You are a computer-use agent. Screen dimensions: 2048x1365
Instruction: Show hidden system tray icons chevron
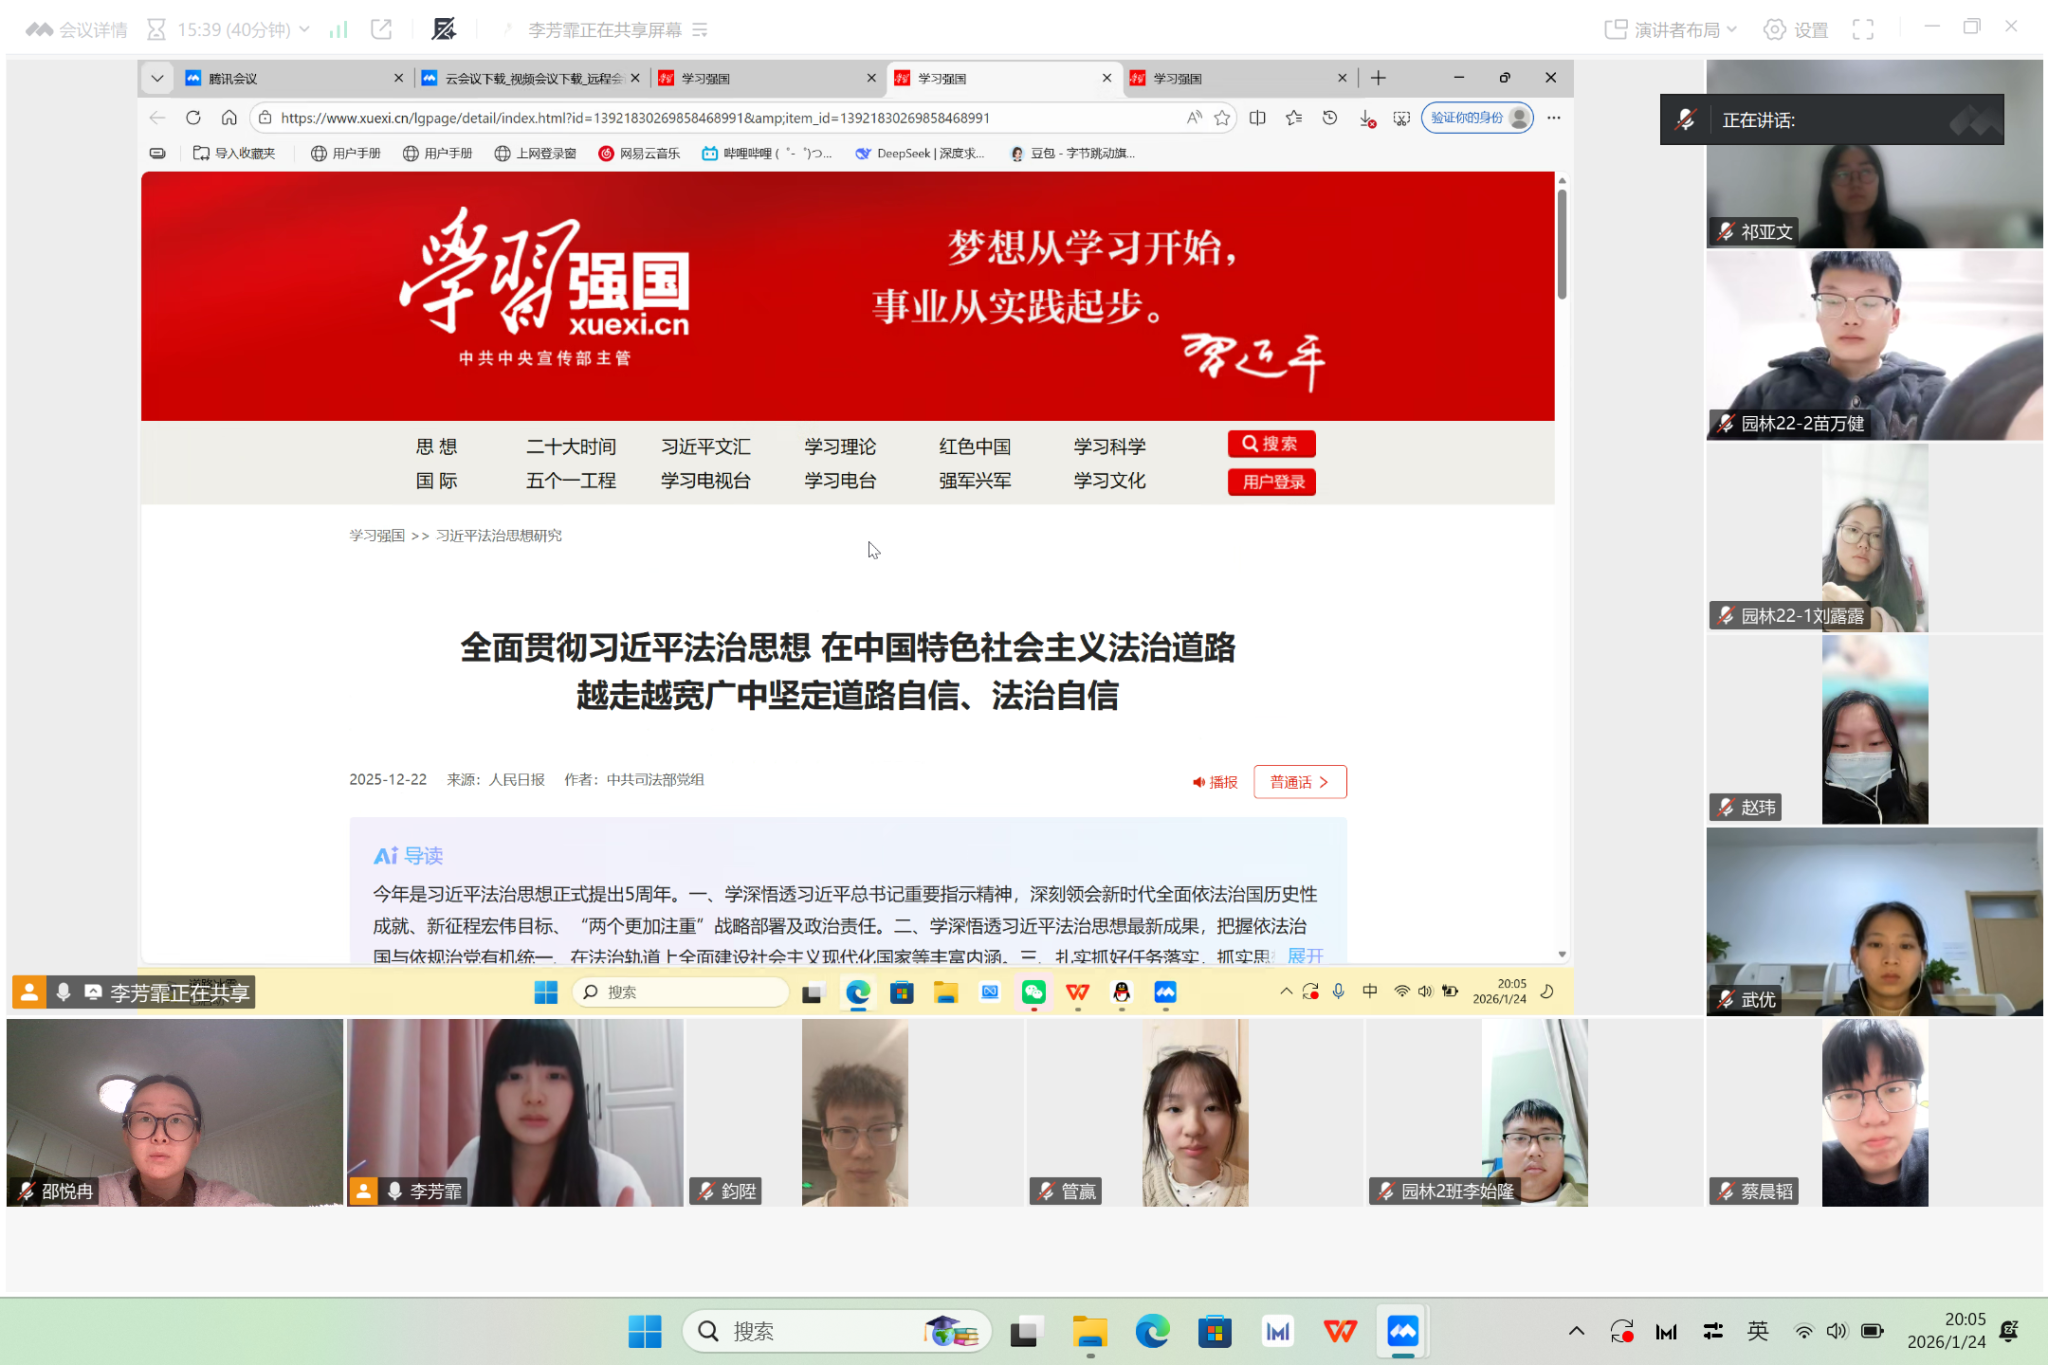[x=1576, y=1331]
